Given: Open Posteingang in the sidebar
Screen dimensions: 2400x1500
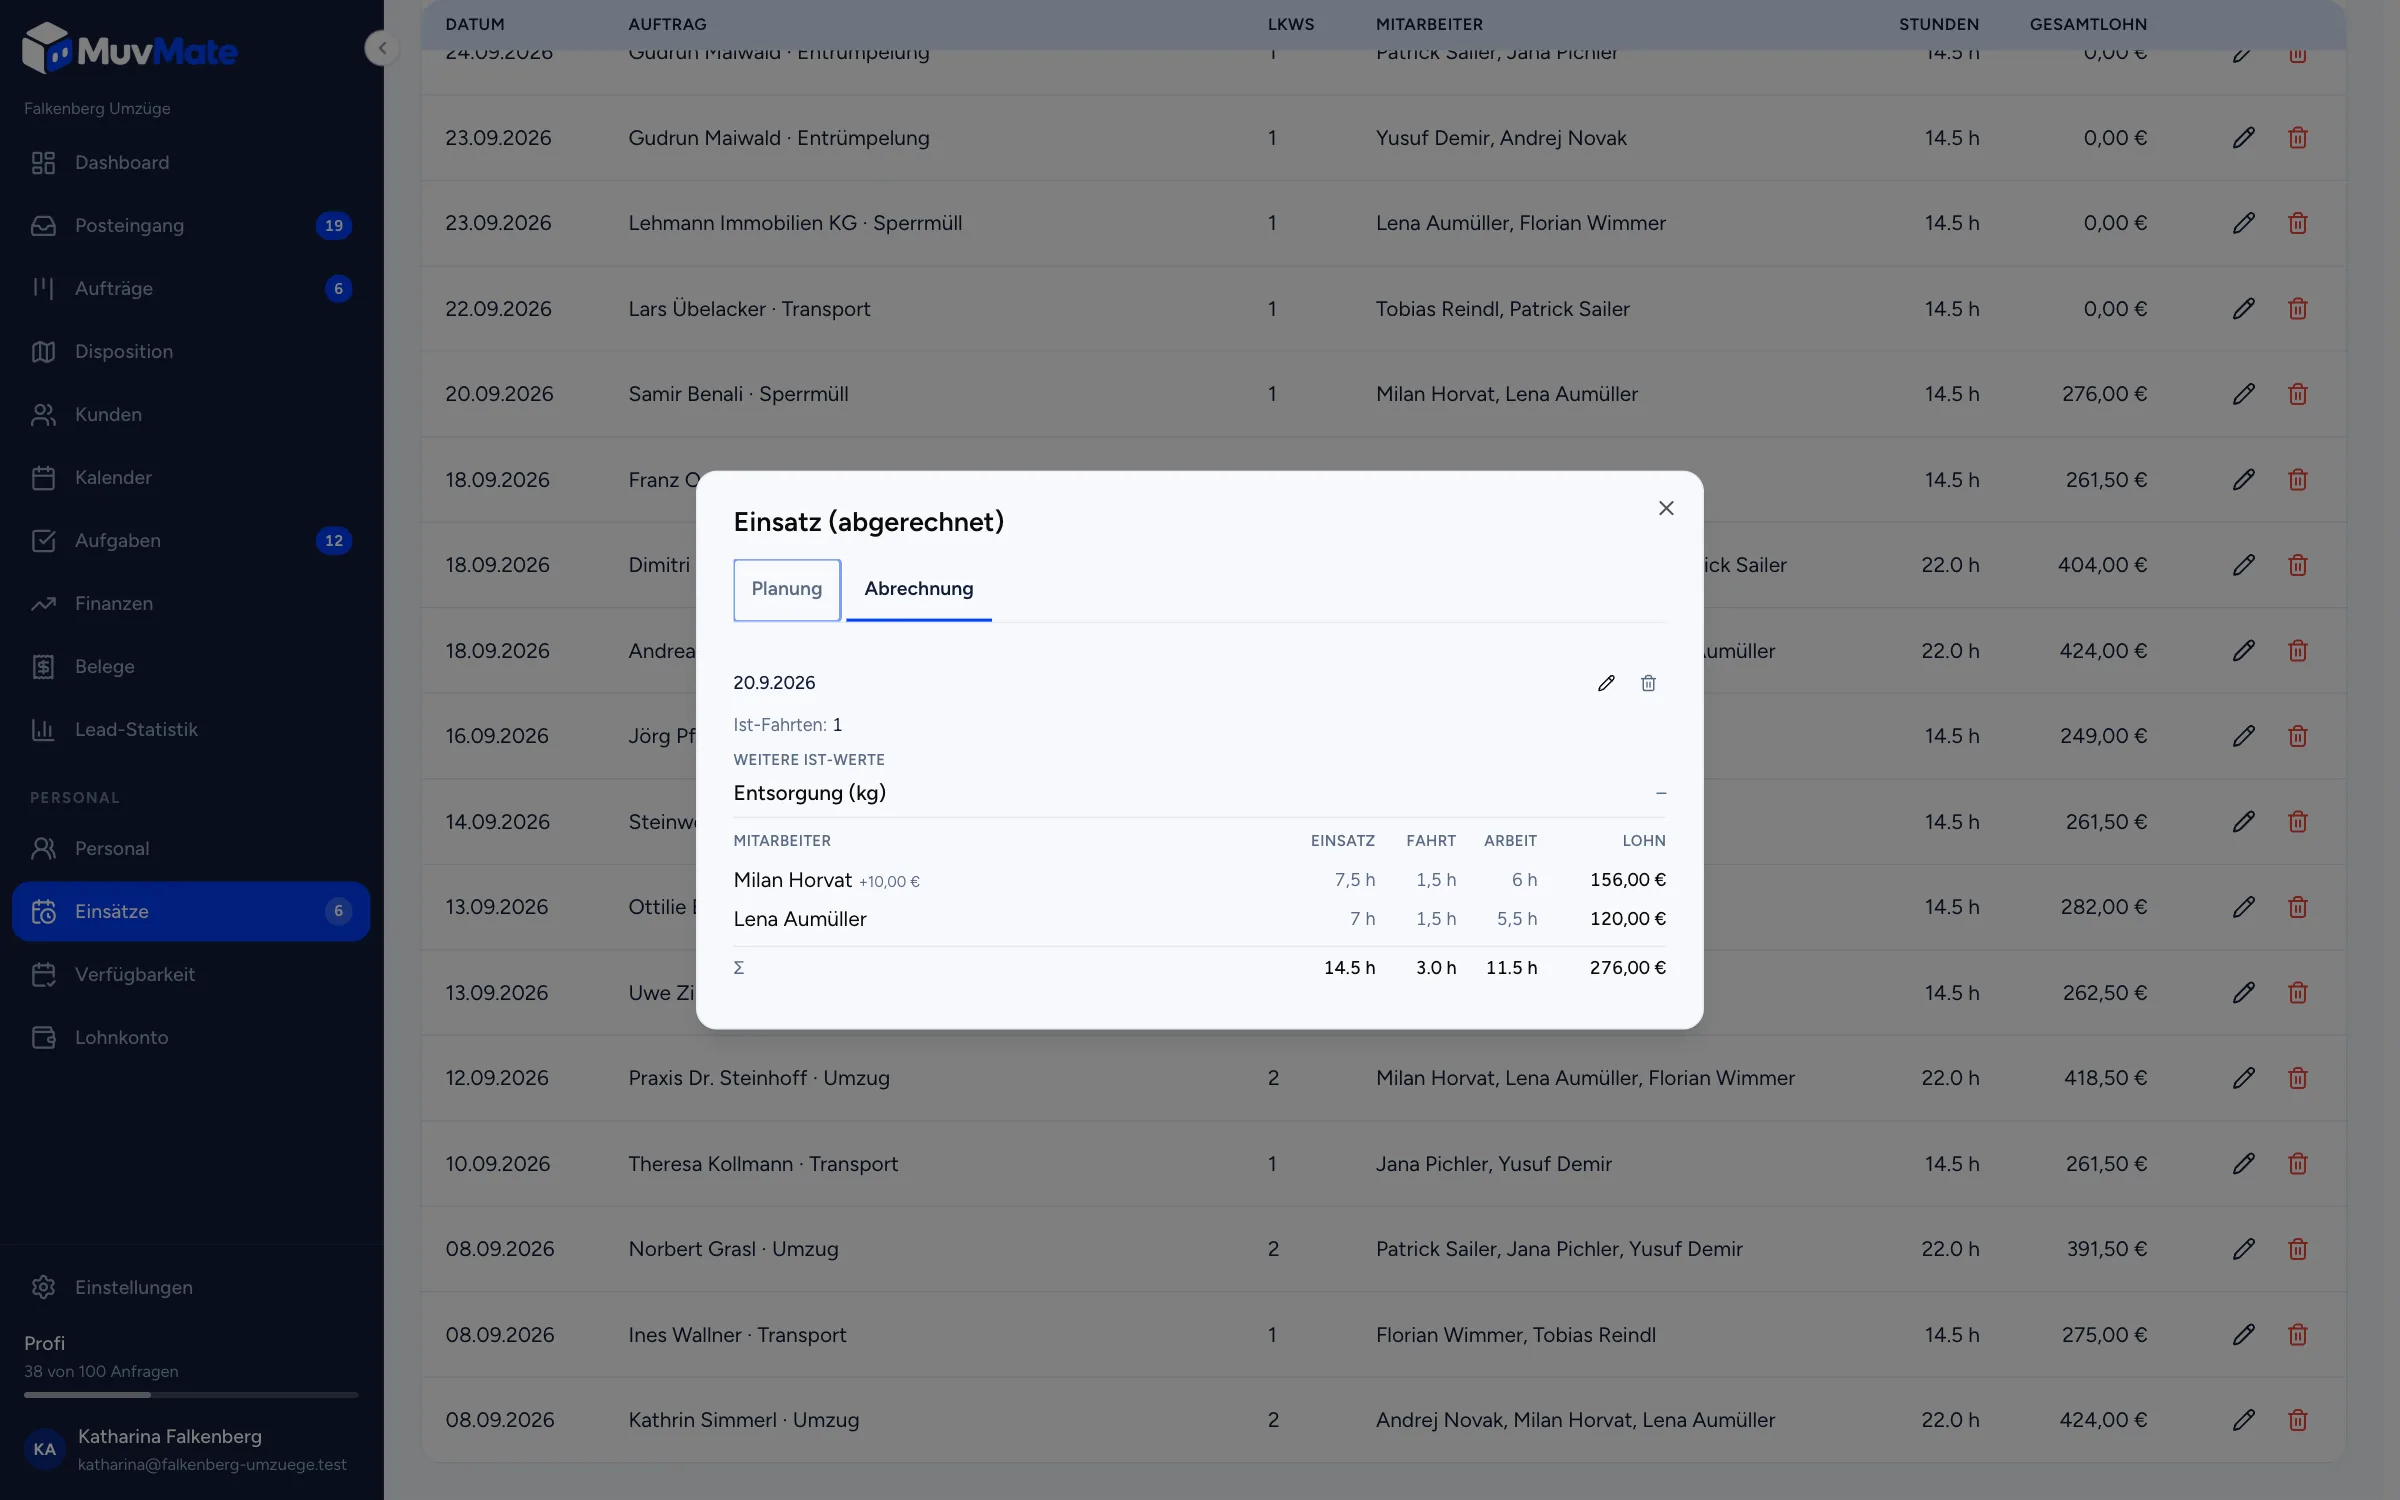Looking at the screenshot, I should point(190,225).
